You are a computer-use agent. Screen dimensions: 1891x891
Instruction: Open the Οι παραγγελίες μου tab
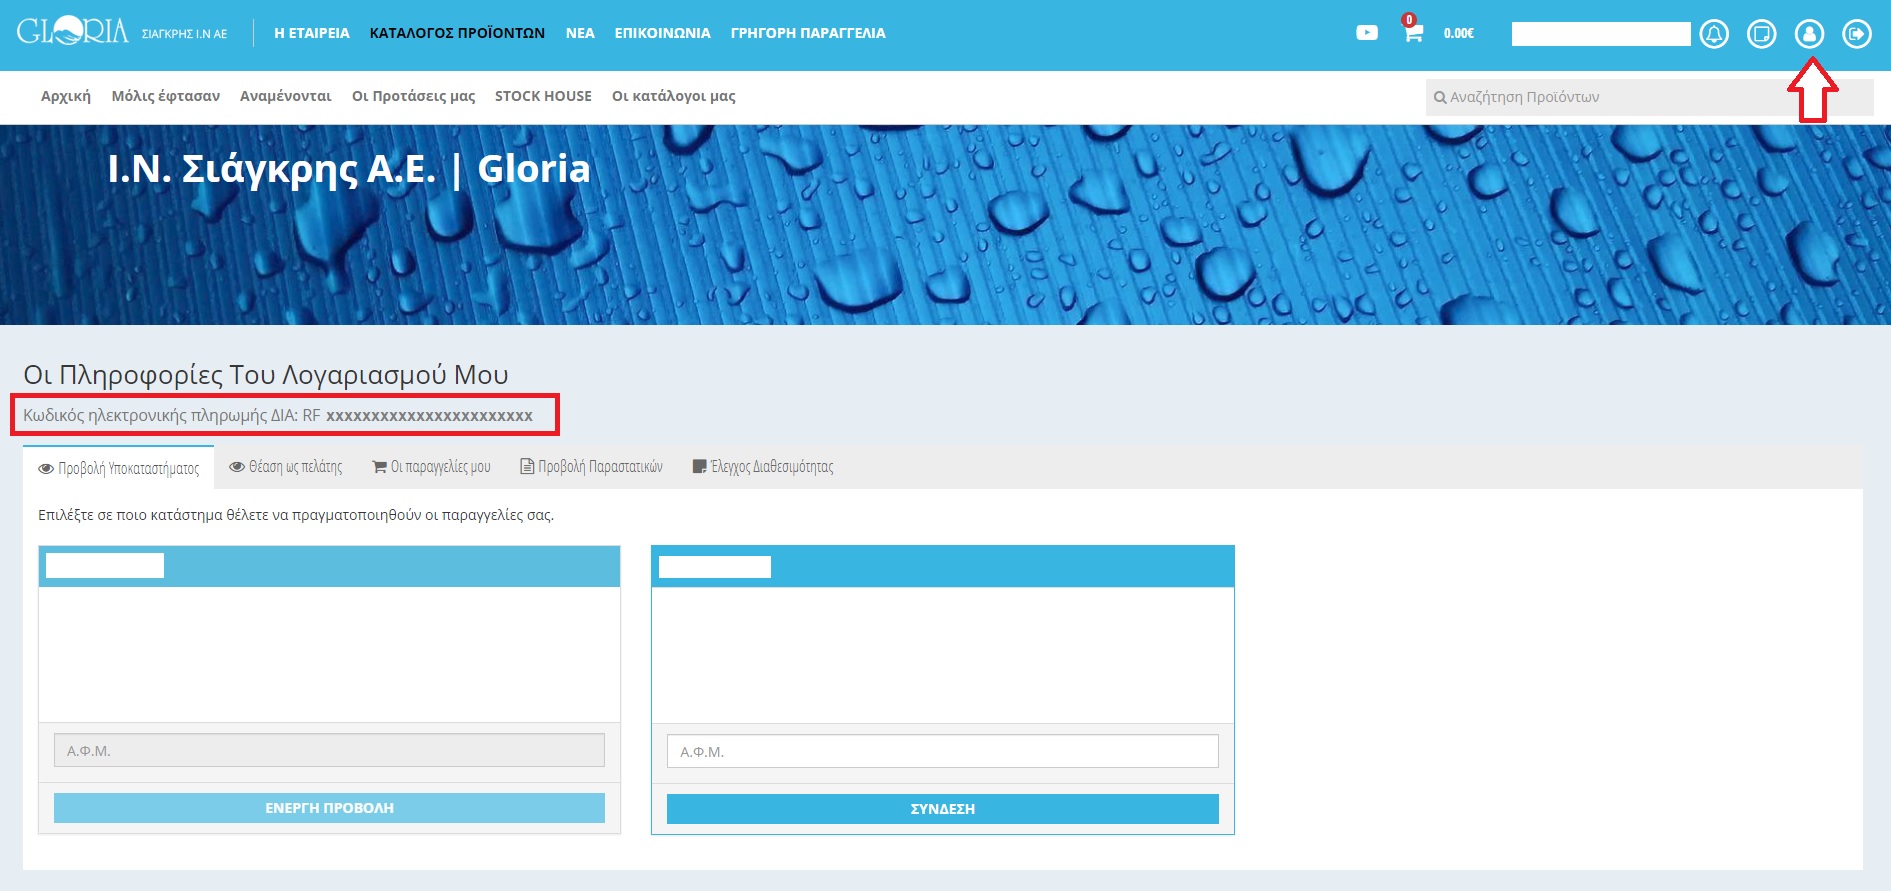[x=431, y=467]
